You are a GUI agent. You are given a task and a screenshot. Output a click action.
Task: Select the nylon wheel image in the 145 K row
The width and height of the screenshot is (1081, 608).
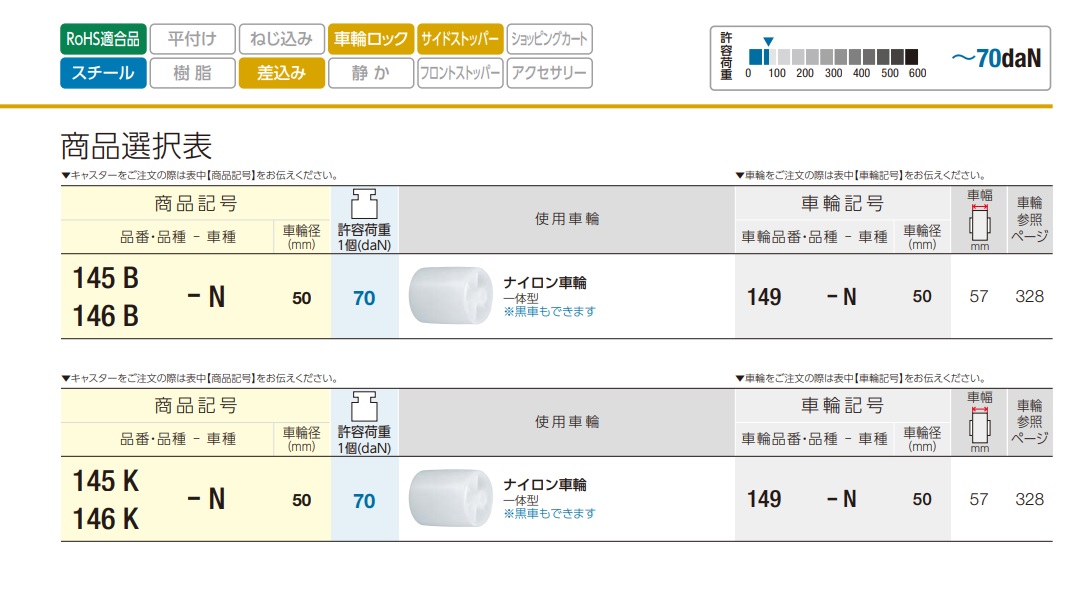pos(450,499)
